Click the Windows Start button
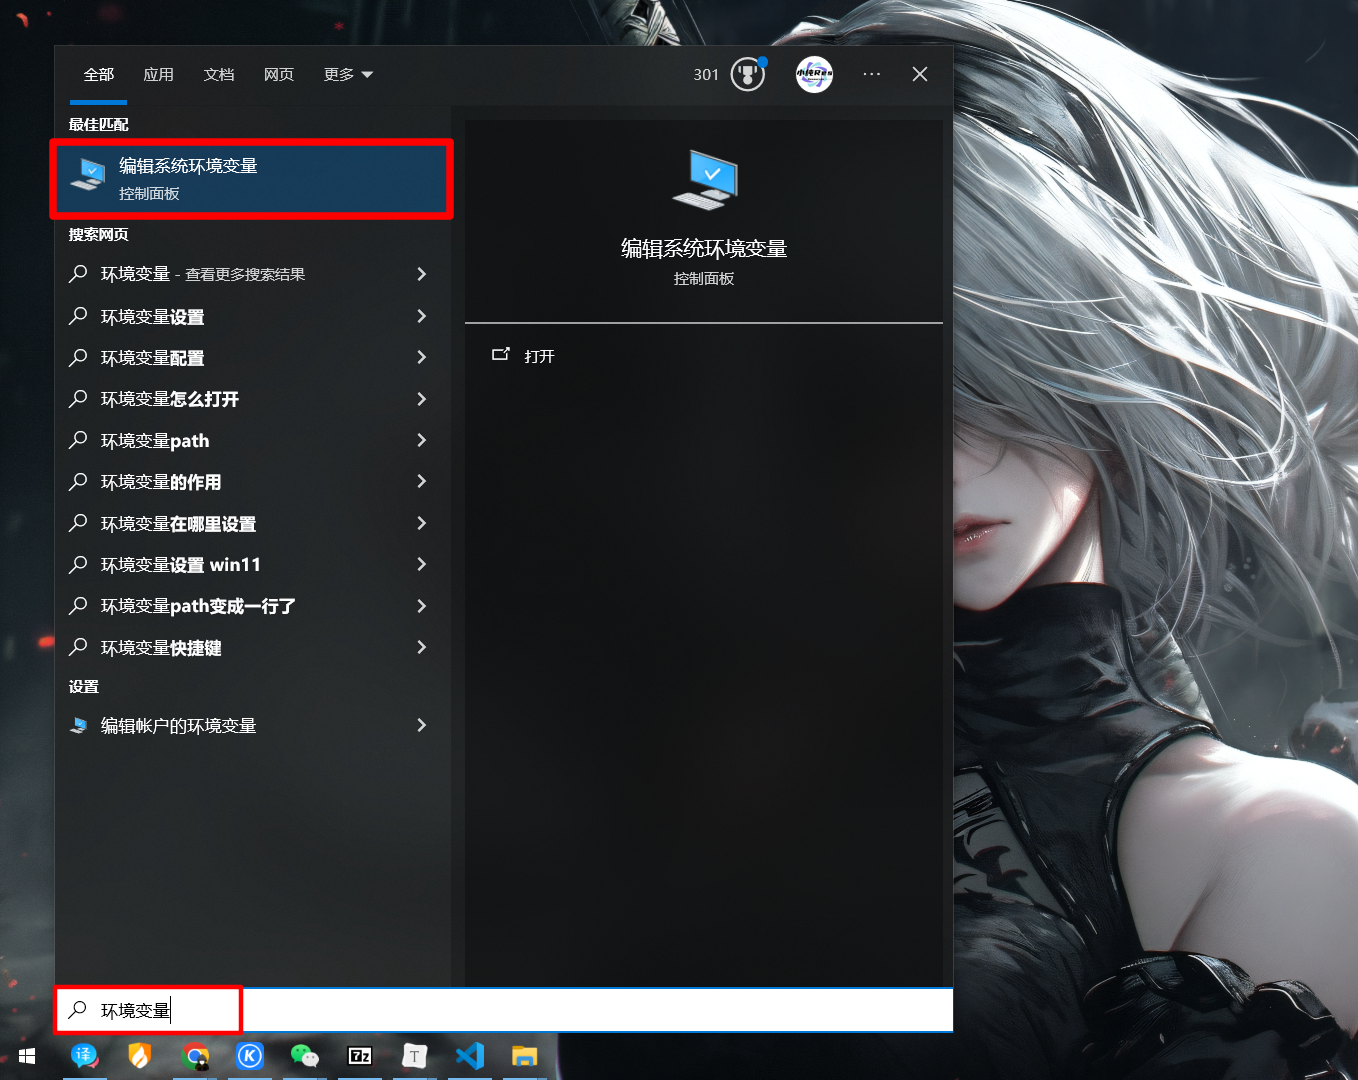 click(x=27, y=1056)
